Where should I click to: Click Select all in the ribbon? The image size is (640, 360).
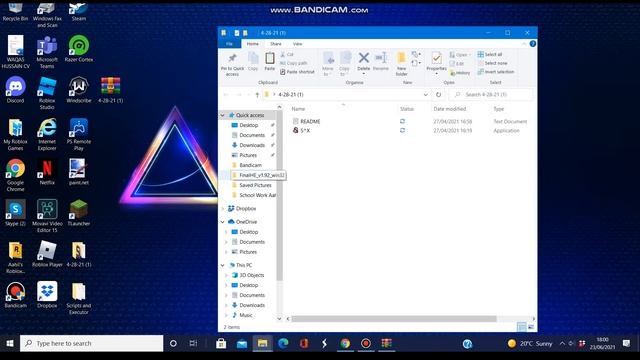[490, 54]
